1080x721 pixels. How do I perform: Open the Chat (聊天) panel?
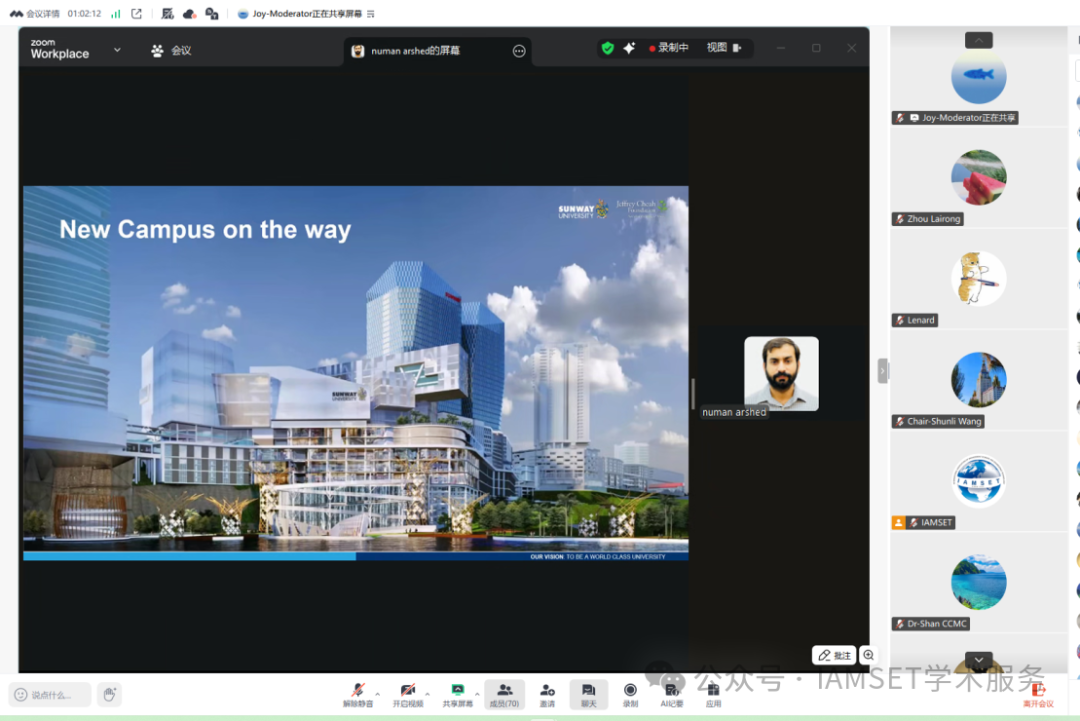(588, 693)
